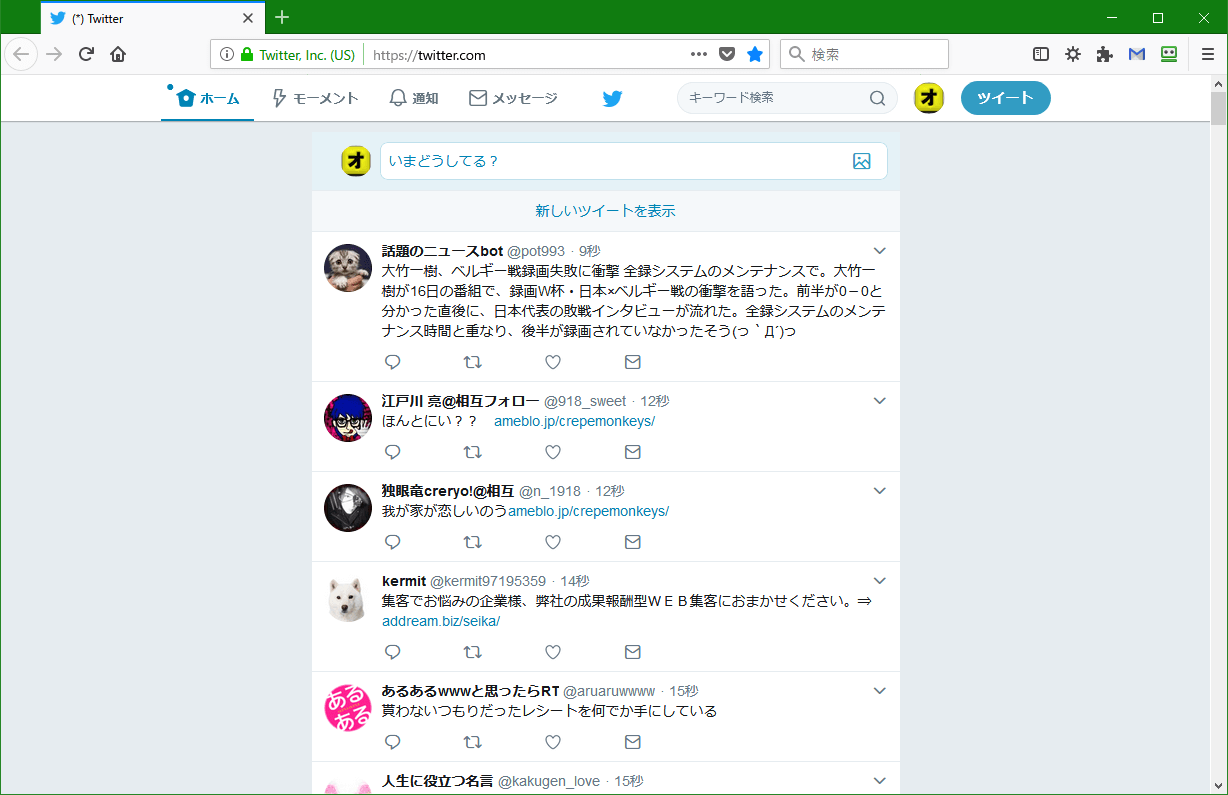Go to ホーム tab

pos(208,98)
